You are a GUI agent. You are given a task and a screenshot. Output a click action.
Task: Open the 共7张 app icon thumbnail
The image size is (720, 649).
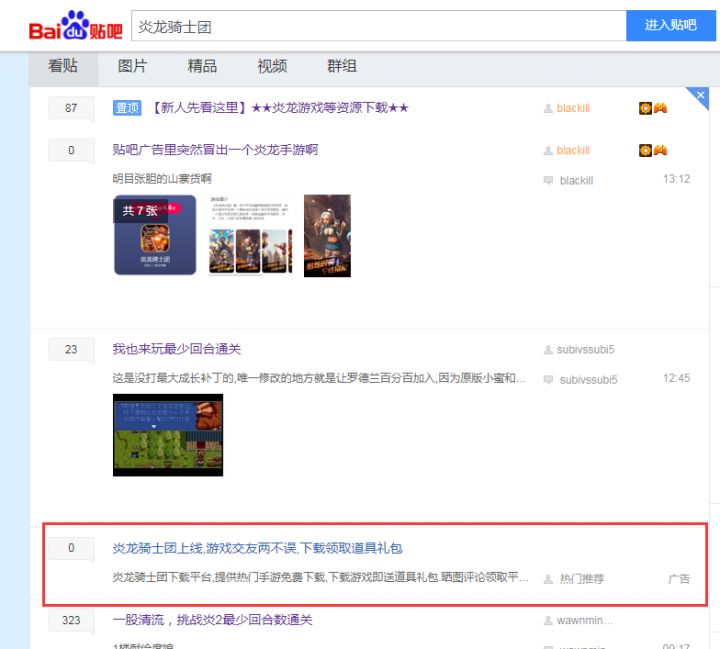155,235
